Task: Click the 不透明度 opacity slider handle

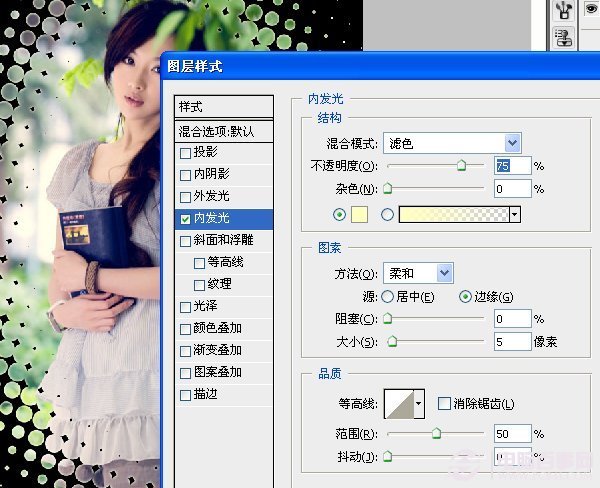Action: pos(461,166)
